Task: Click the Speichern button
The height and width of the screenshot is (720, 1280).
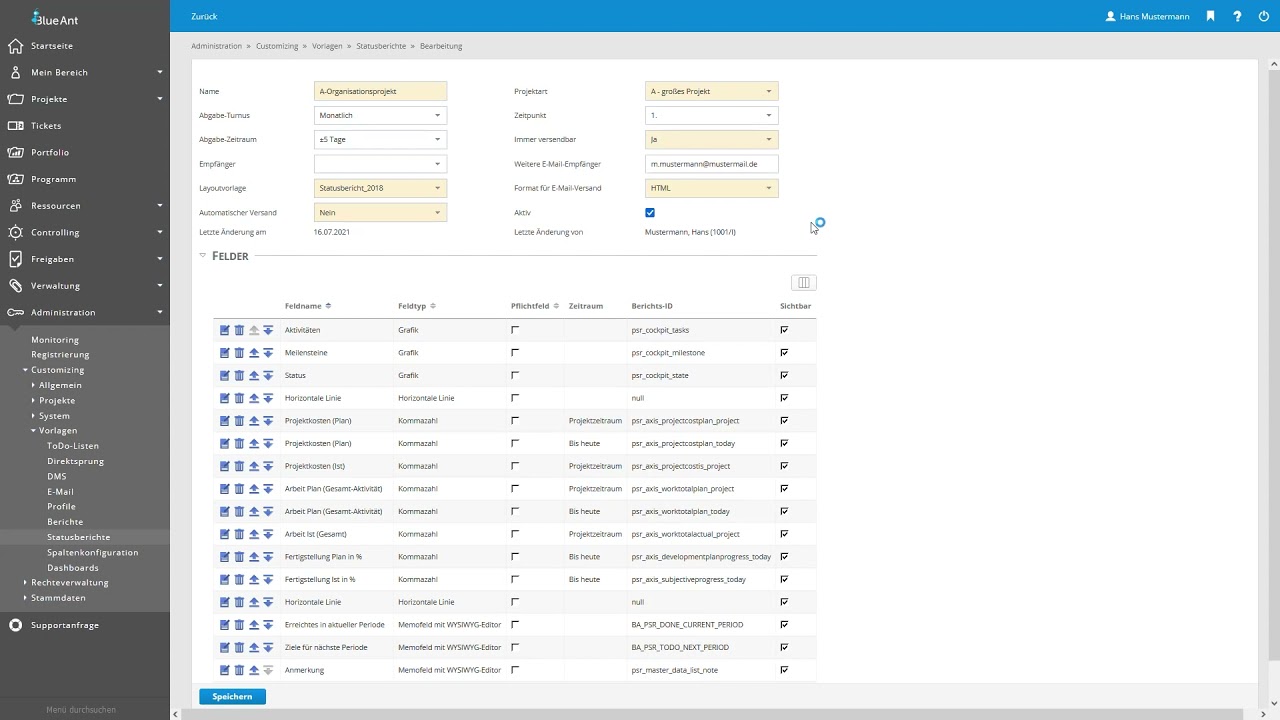Action: click(232, 696)
